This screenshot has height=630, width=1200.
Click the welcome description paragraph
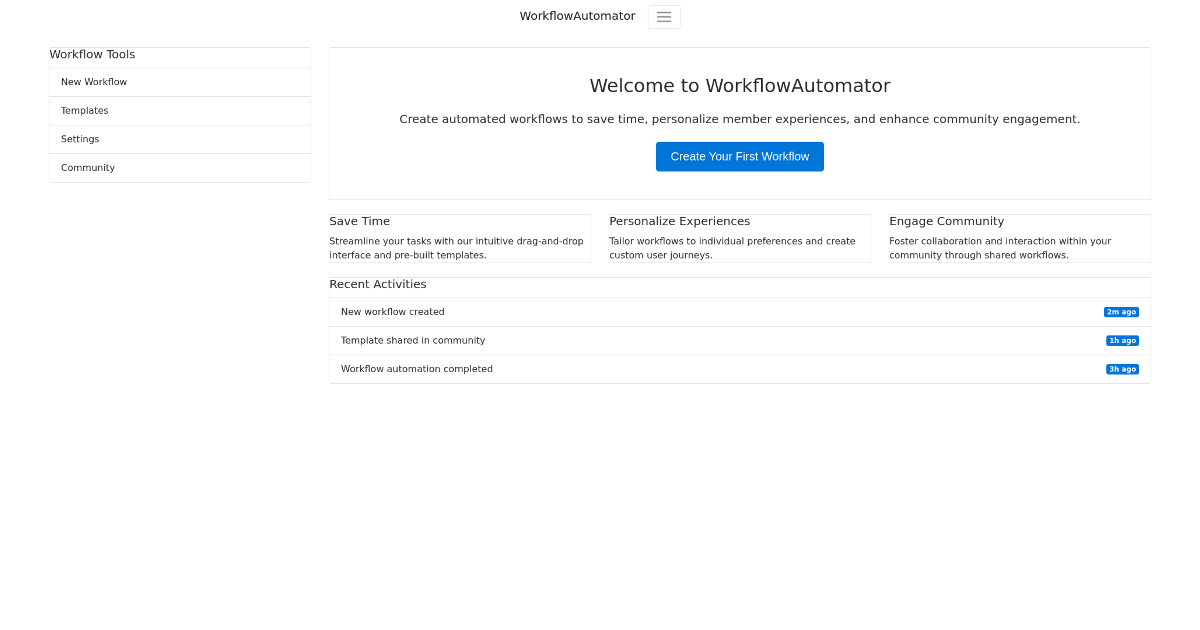click(740, 119)
